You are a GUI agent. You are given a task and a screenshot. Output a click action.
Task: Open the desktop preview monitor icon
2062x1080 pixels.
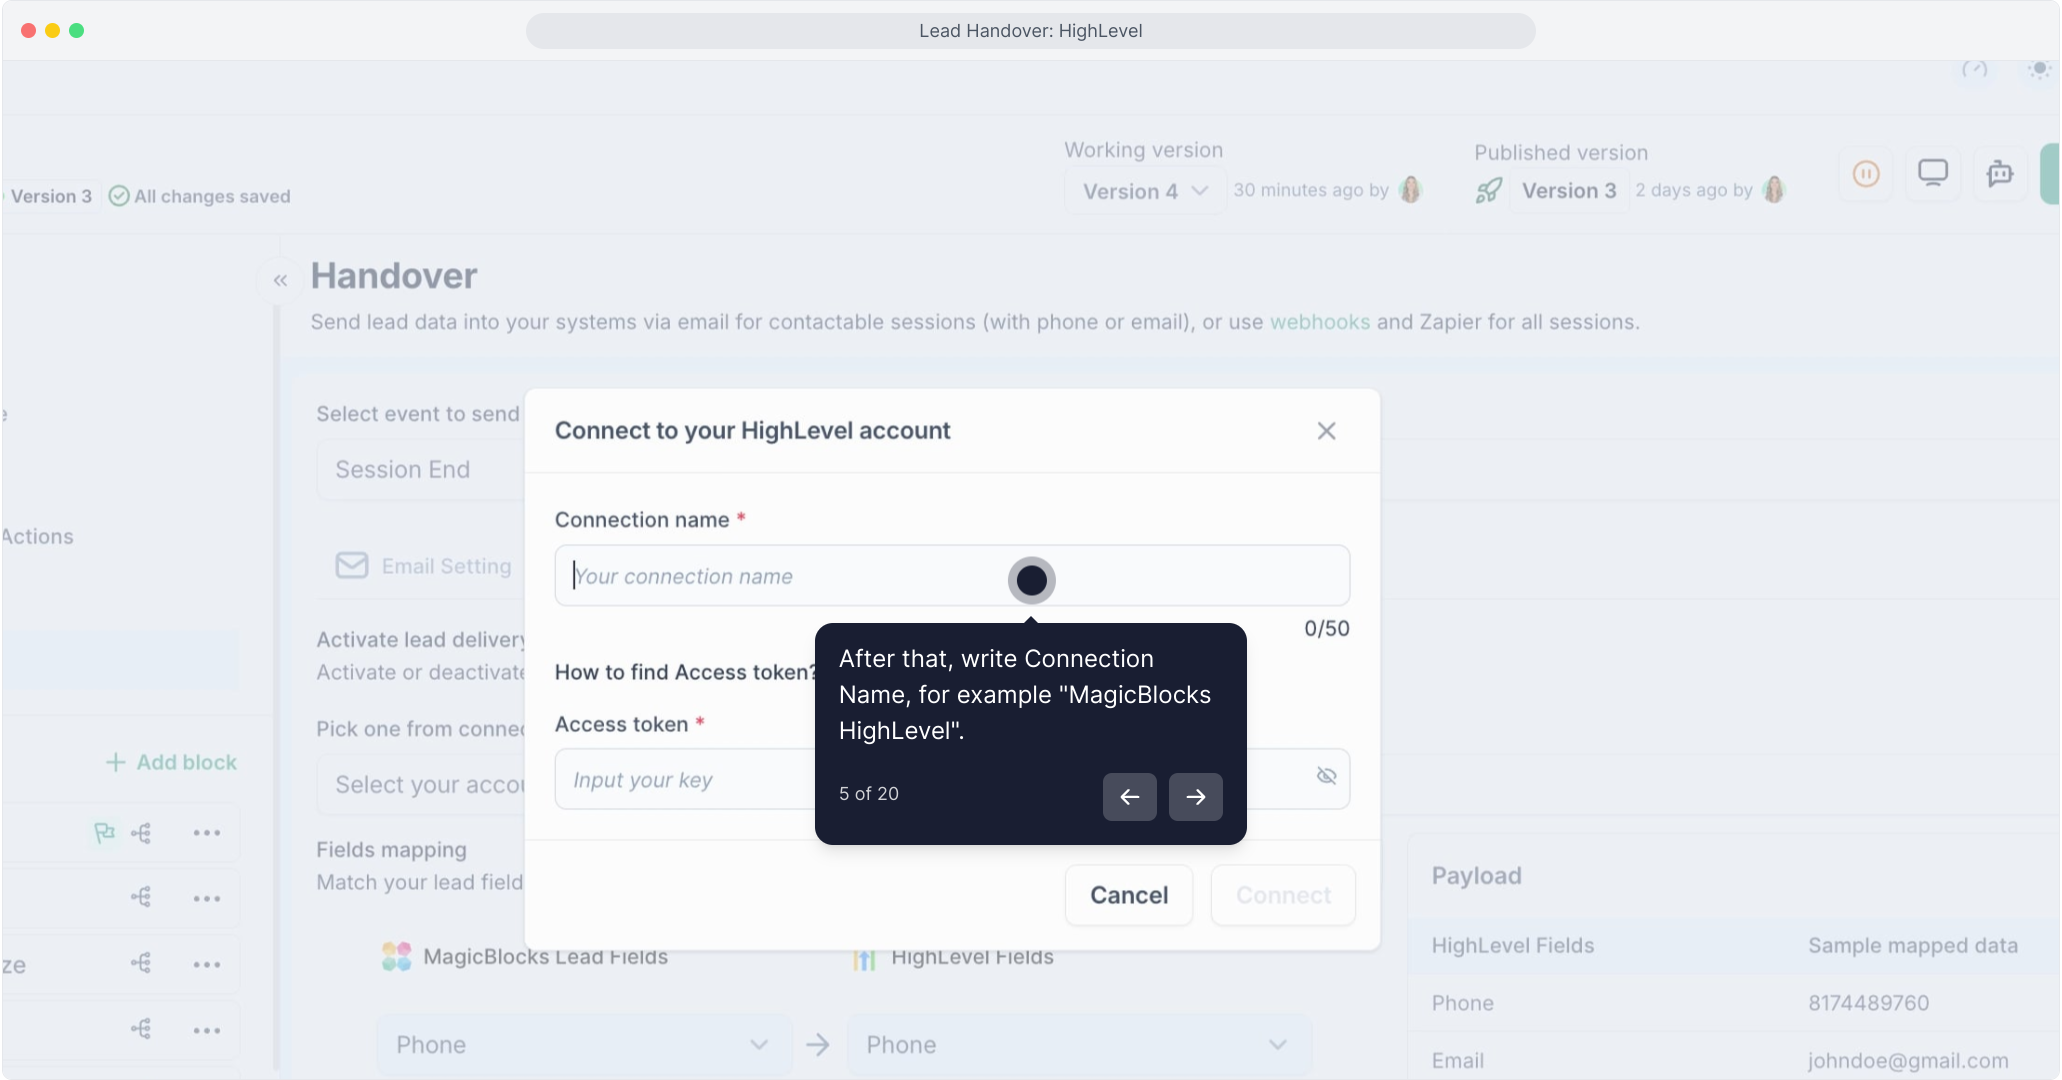click(1932, 174)
